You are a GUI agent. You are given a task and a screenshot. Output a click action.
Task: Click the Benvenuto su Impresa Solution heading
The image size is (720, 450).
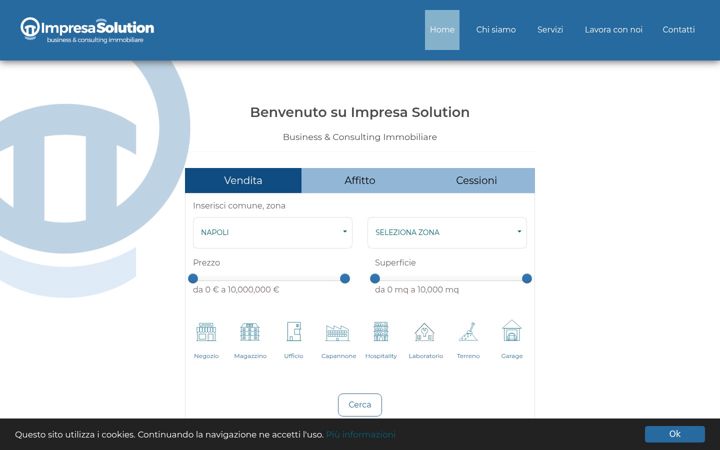(x=360, y=112)
